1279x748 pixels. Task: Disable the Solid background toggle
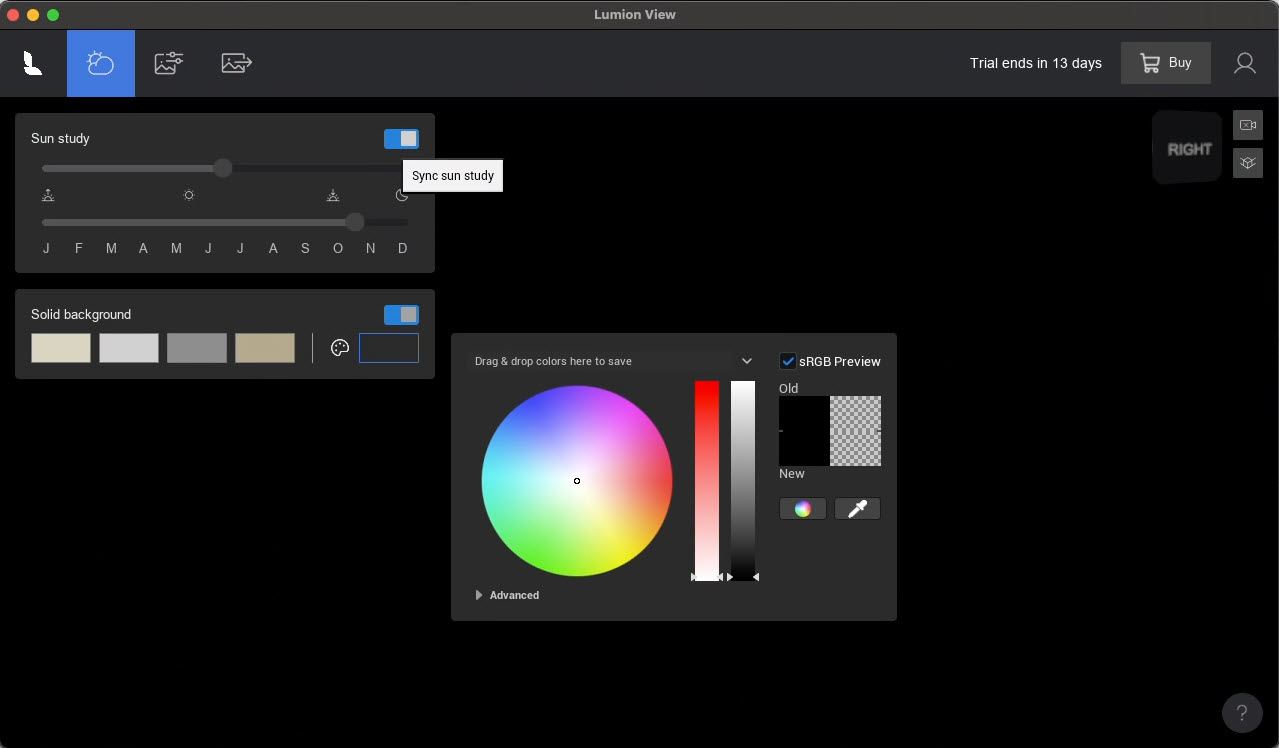(x=401, y=314)
